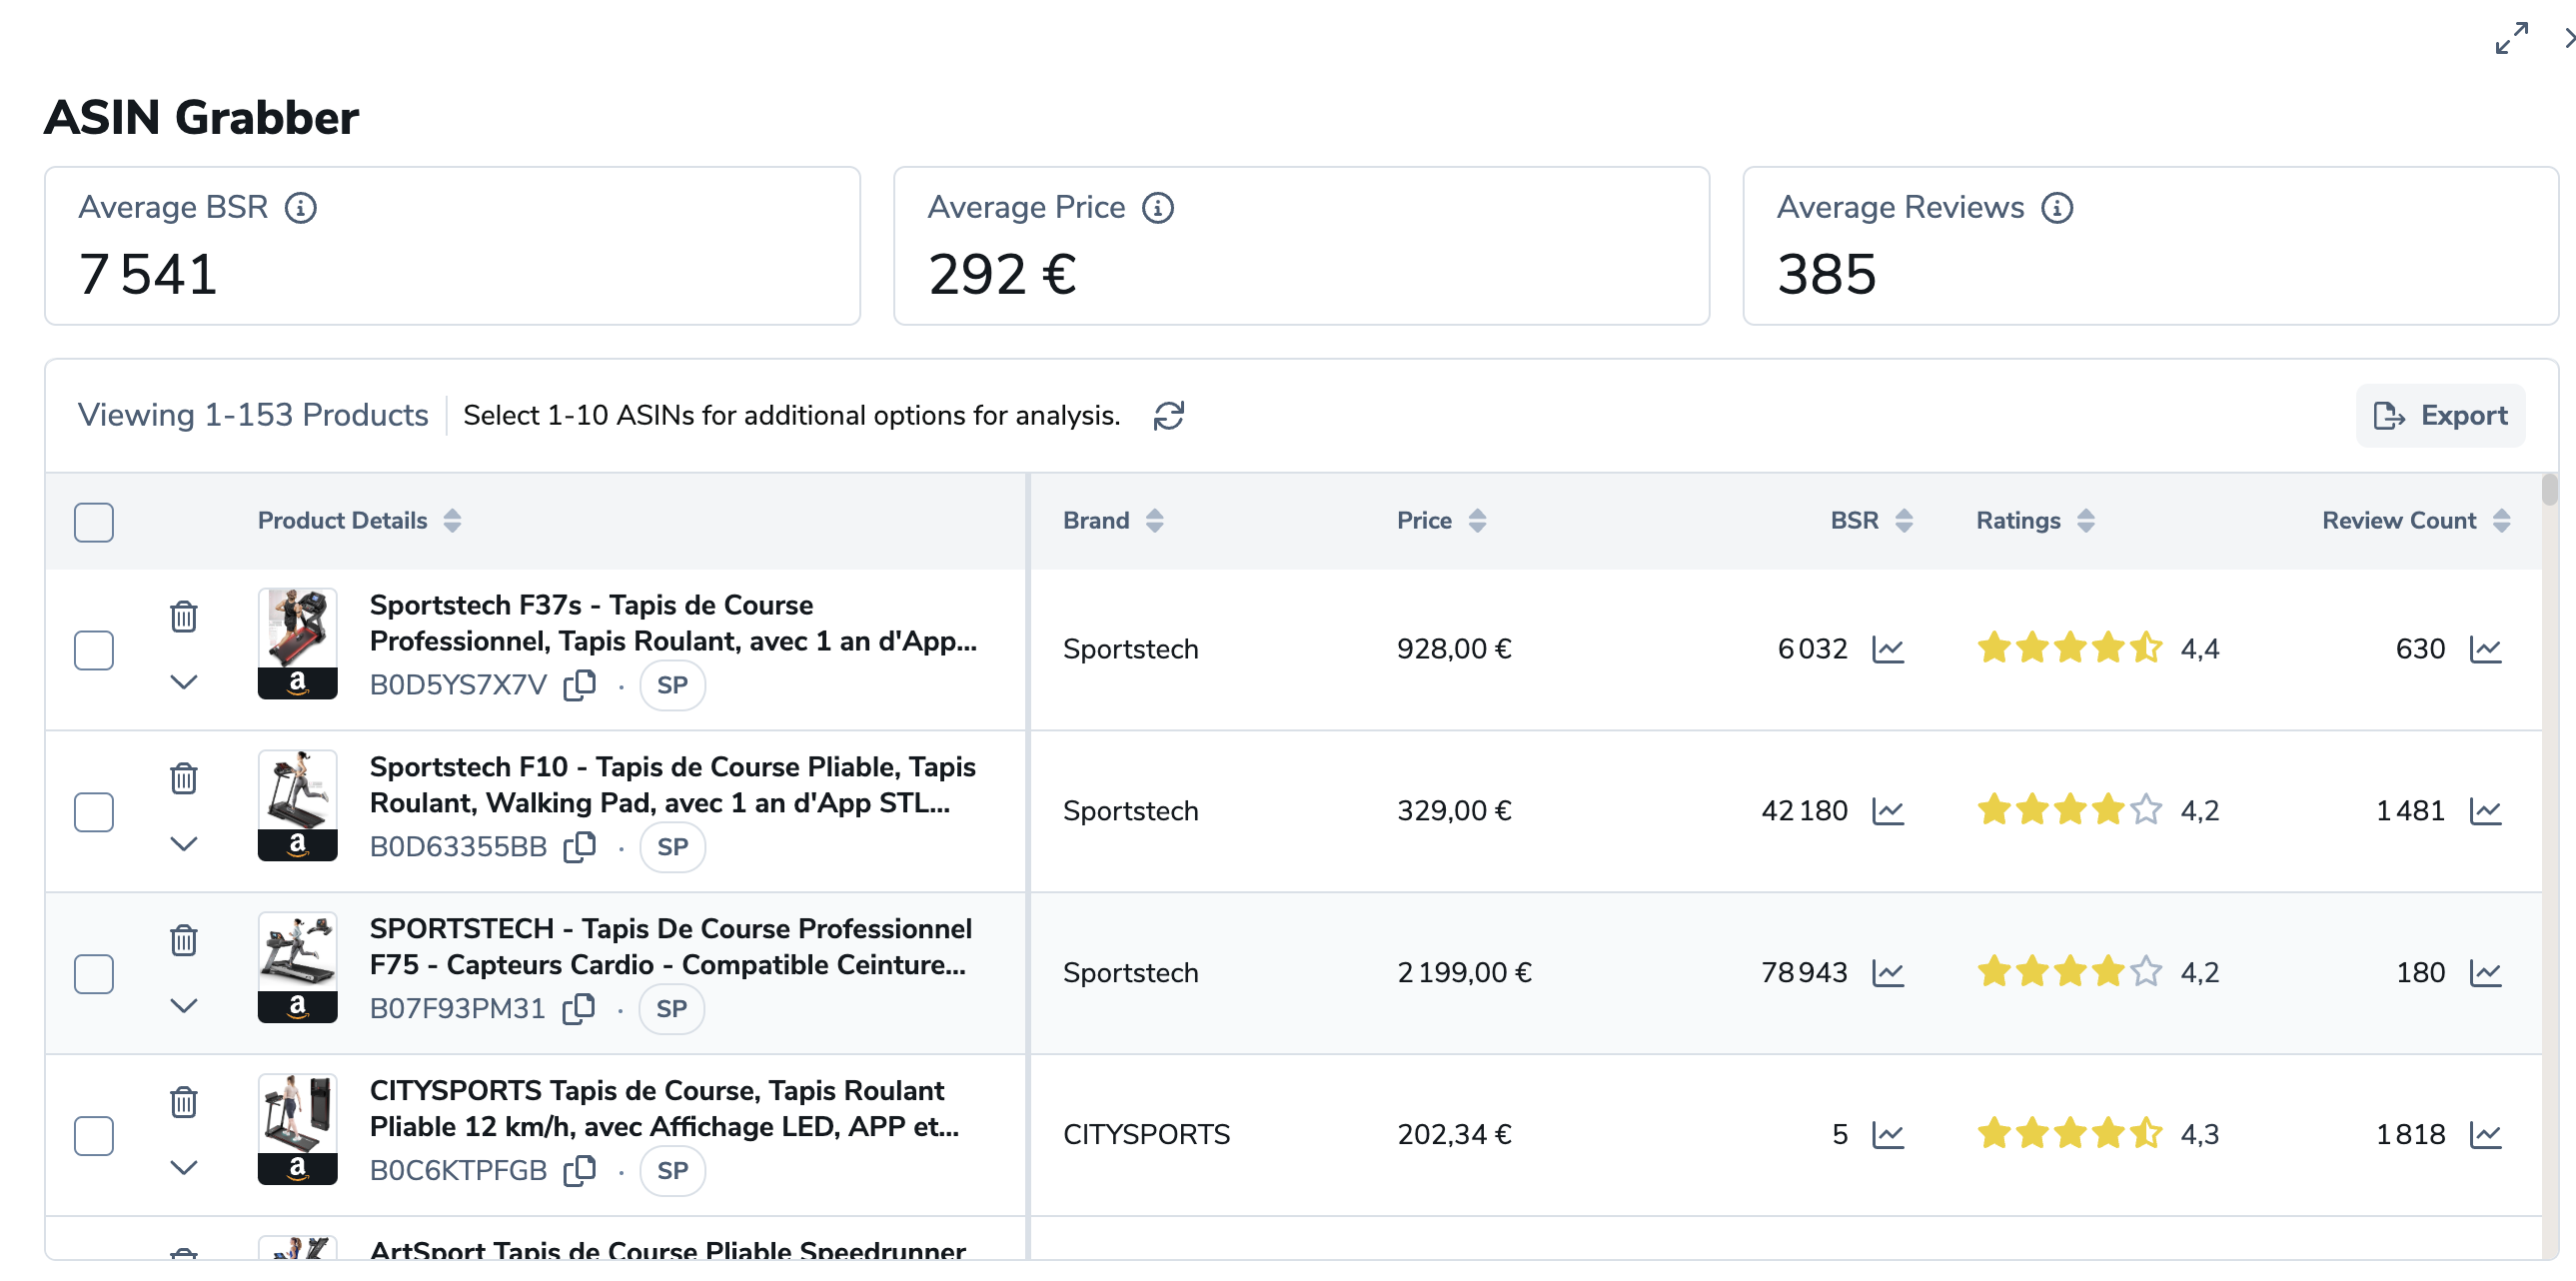Screen dimensions: 2576x1281
Task: Open the BSR history chart for BSR 78 943
Action: coord(1888,974)
